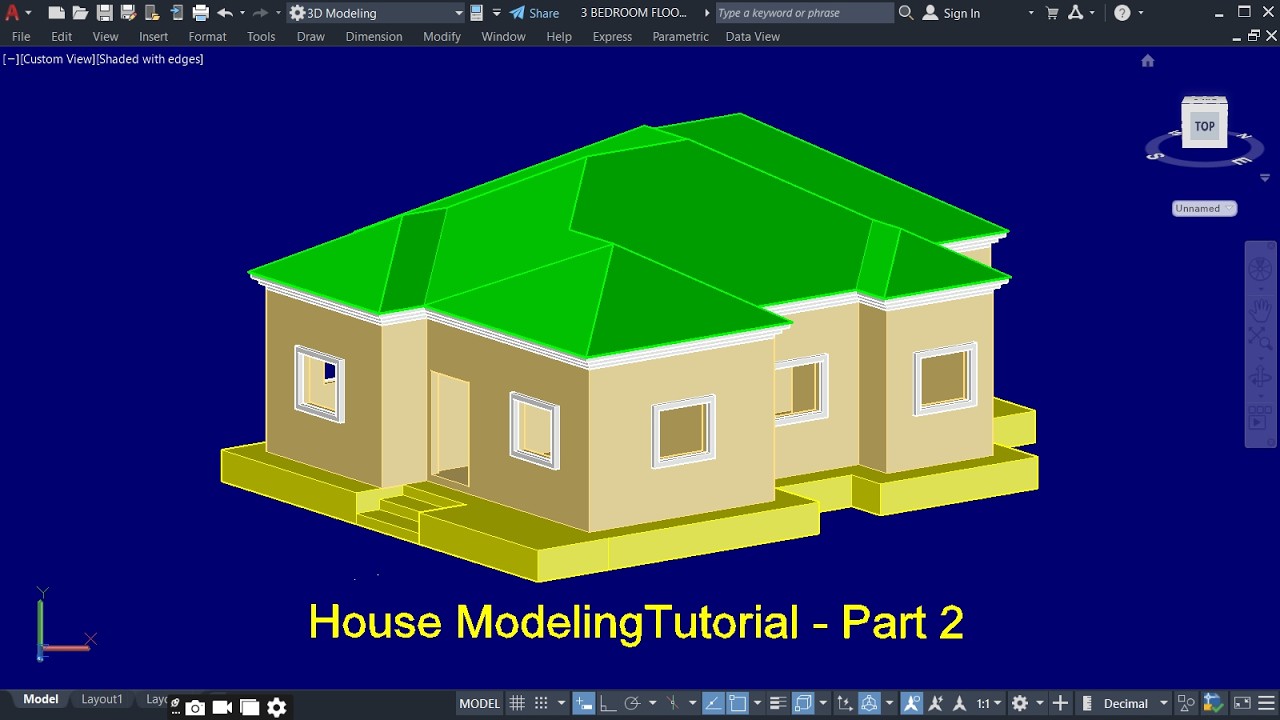1280x720 pixels.
Task: Open the Full Navigation Wheel icon
Action: tap(1260, 271)
